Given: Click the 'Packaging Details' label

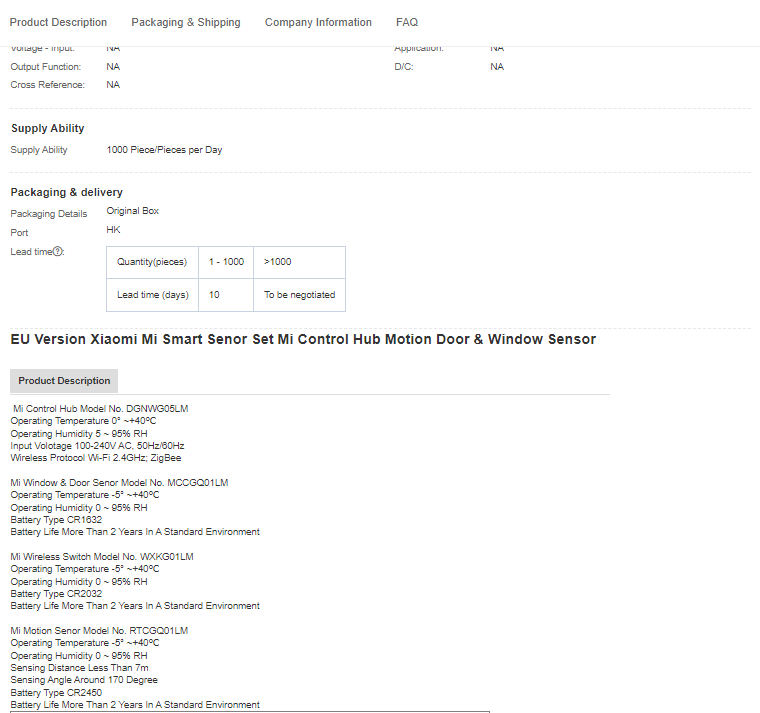Looking at the screenshot, I should point(49,214).
